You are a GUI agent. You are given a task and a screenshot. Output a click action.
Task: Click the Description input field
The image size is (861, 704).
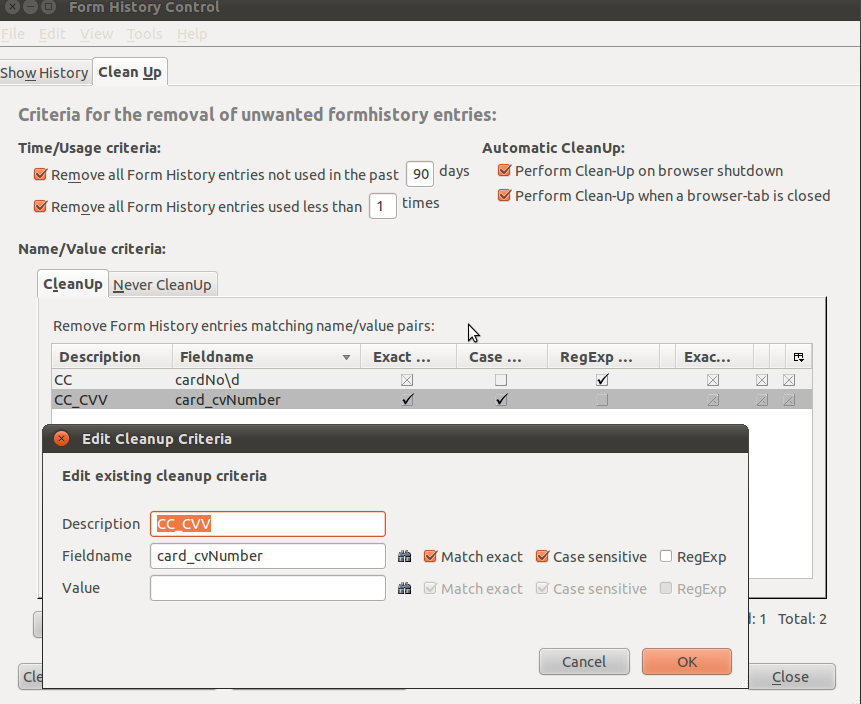pos(268,524)
